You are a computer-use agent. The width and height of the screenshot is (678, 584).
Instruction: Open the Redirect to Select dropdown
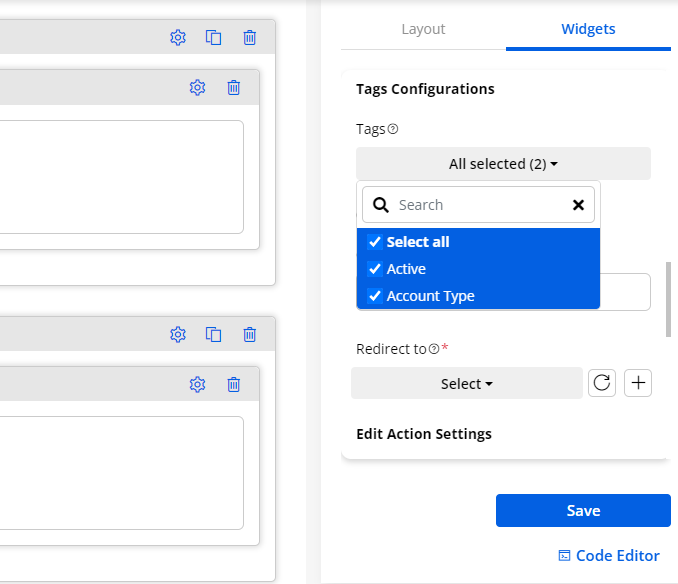467,384
